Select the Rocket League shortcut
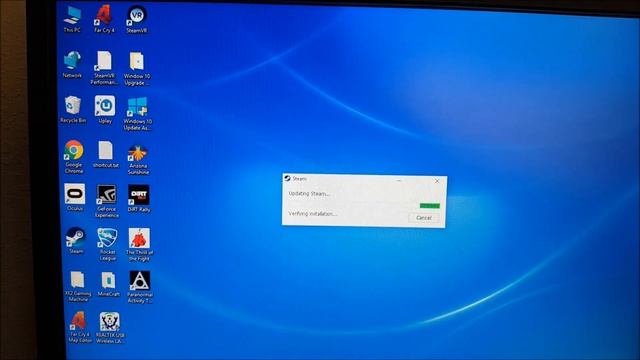 [107, 244]
